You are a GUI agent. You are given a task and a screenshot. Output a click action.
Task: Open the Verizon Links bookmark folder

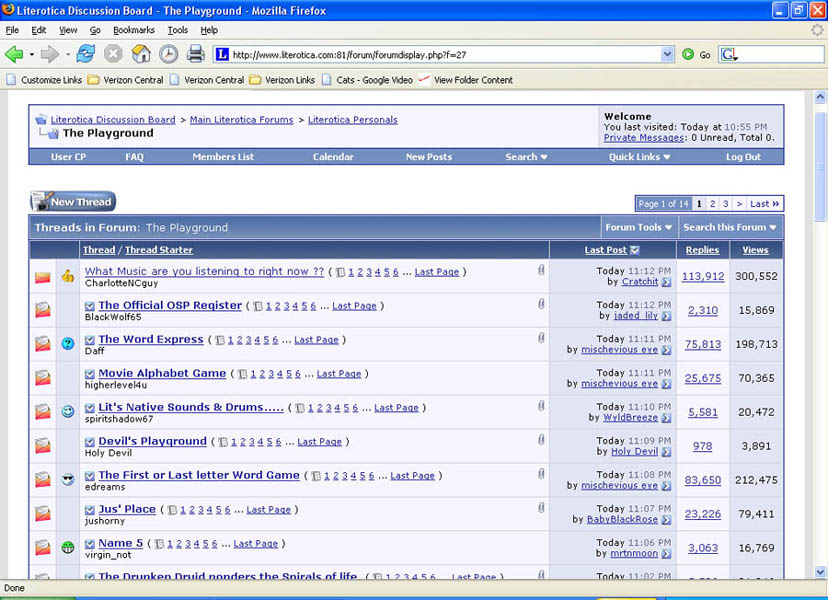point(283,80)
